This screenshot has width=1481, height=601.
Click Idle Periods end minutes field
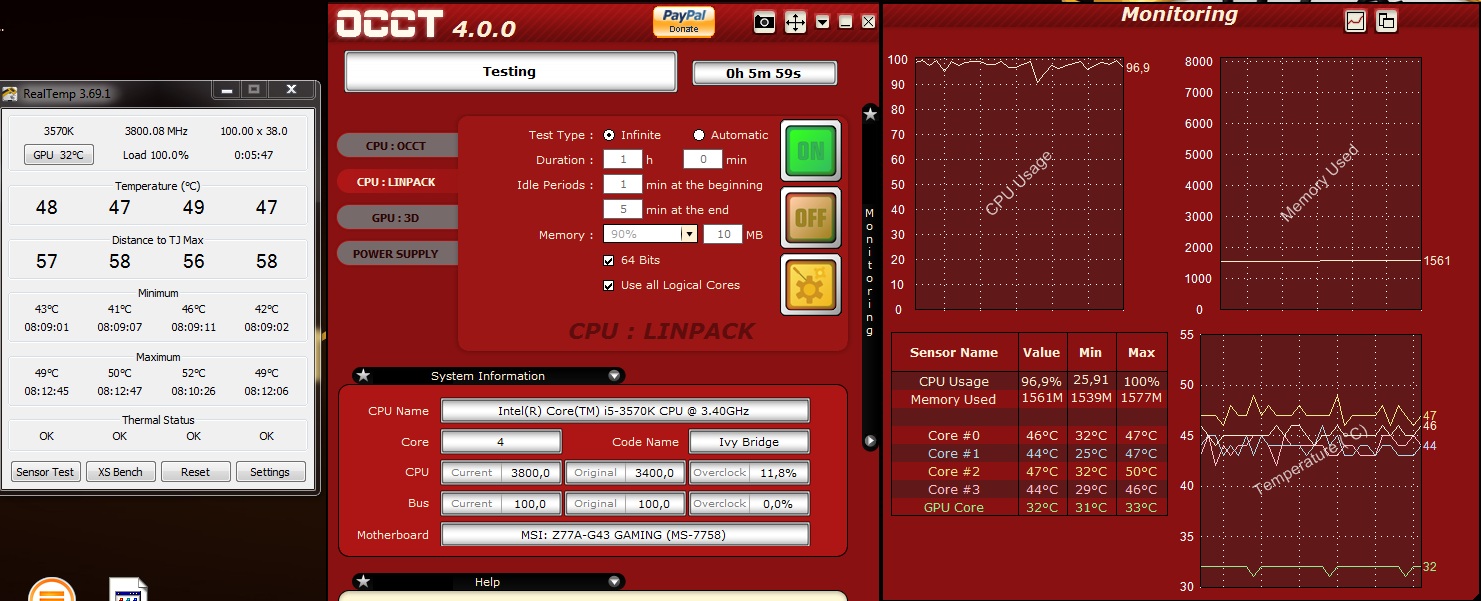tap(622, 209)
